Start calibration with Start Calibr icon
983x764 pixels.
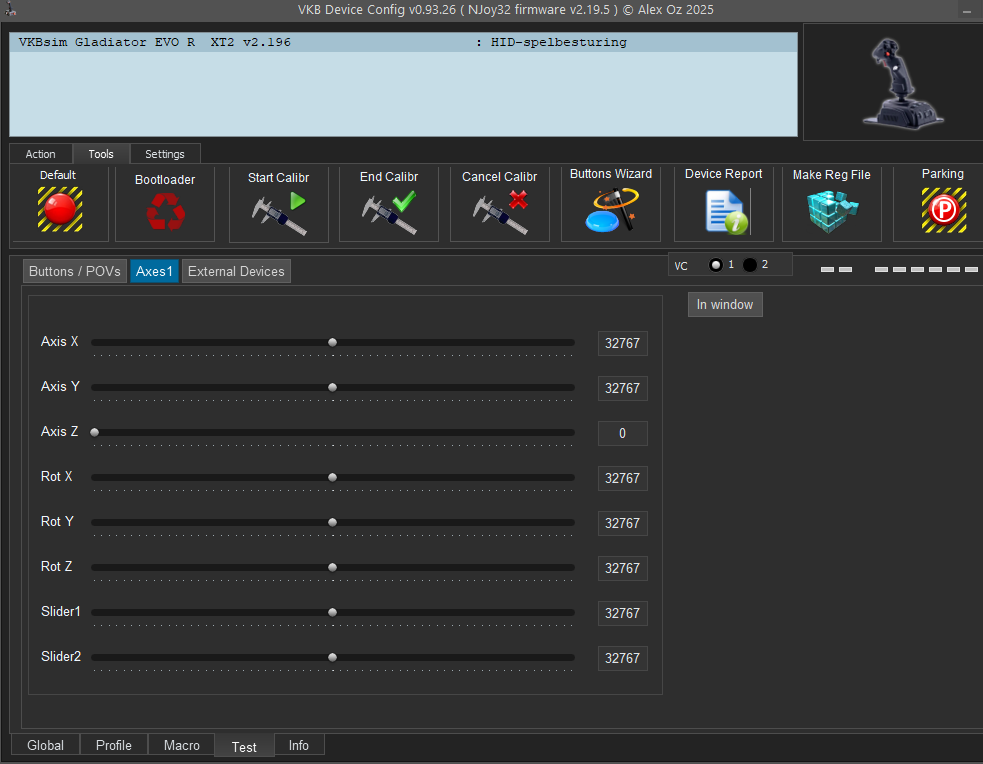coord(279,213)
